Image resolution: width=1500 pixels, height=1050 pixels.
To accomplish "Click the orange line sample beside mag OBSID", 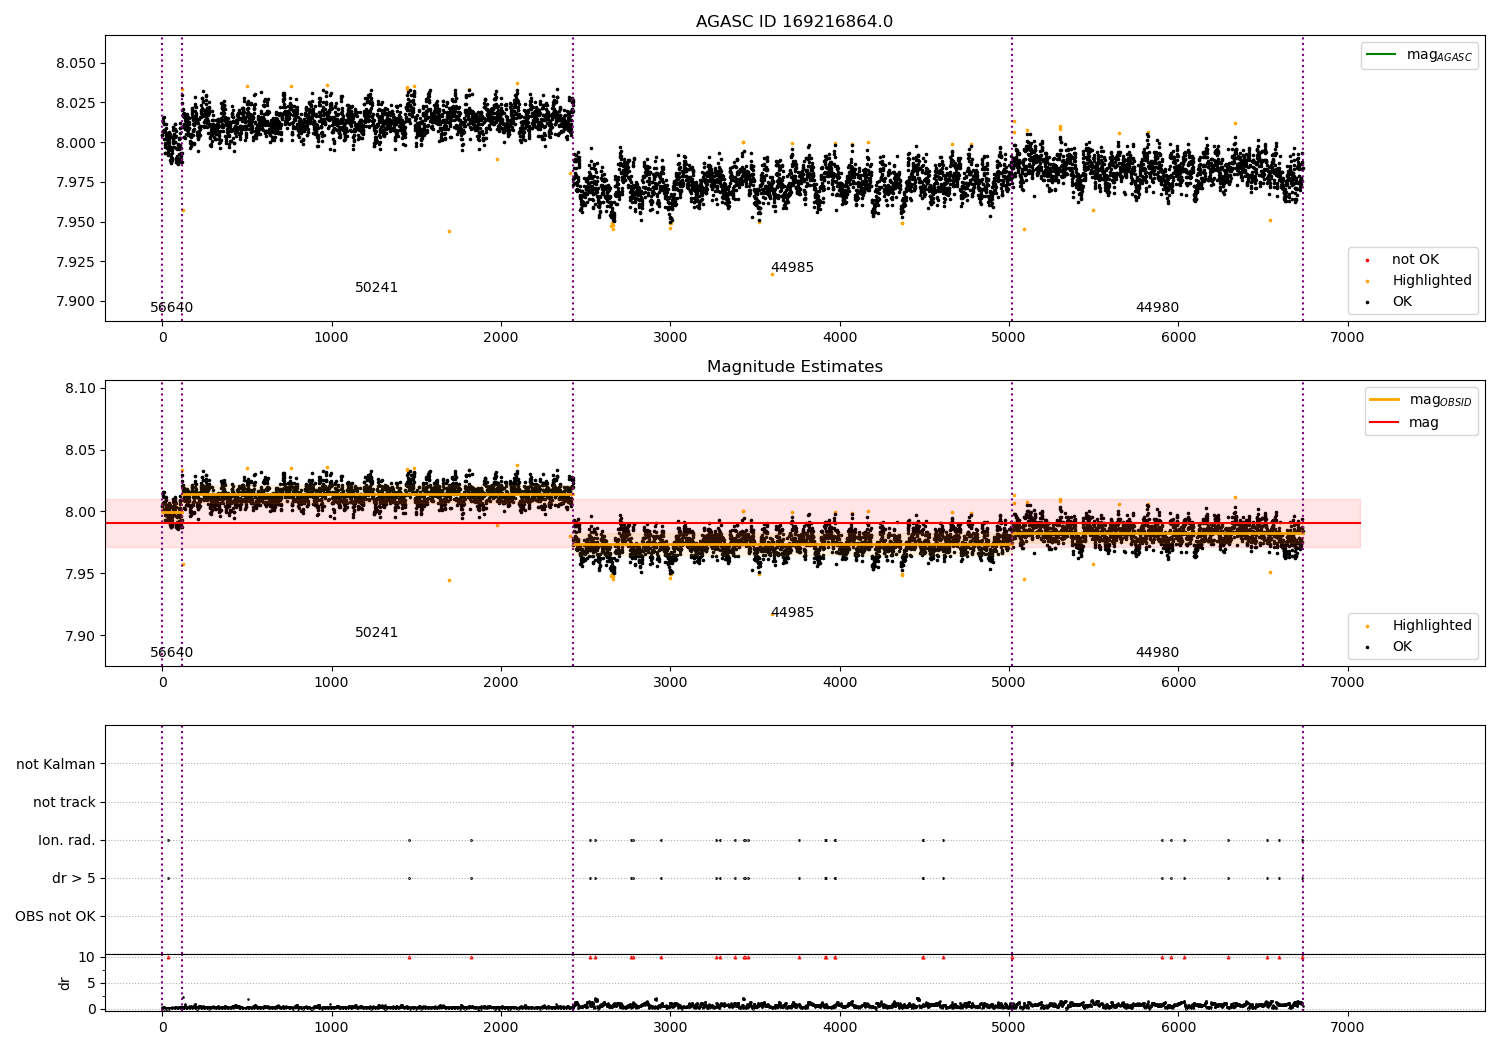I will [1384, 400].
